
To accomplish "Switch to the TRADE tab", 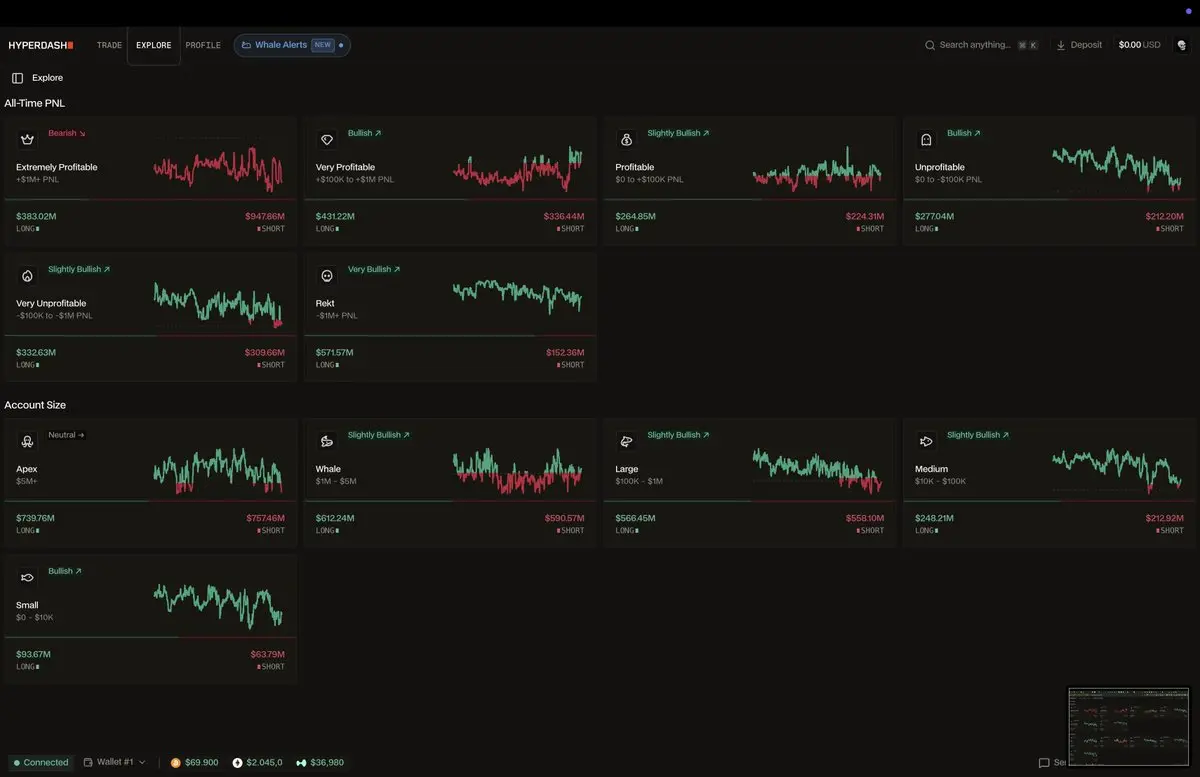I will tap(109, 45).
